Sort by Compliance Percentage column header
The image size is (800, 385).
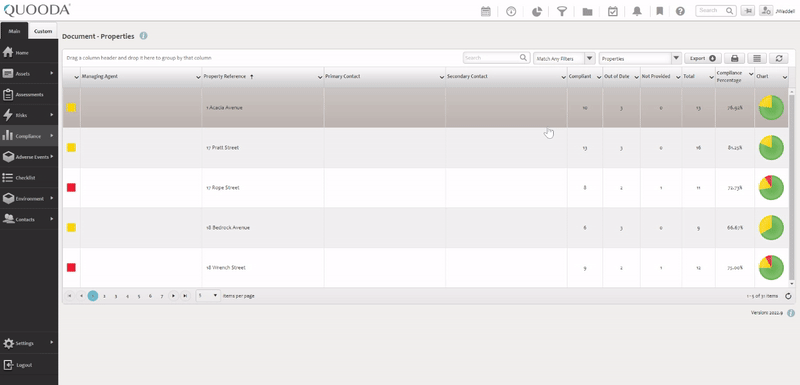point(729,76)
